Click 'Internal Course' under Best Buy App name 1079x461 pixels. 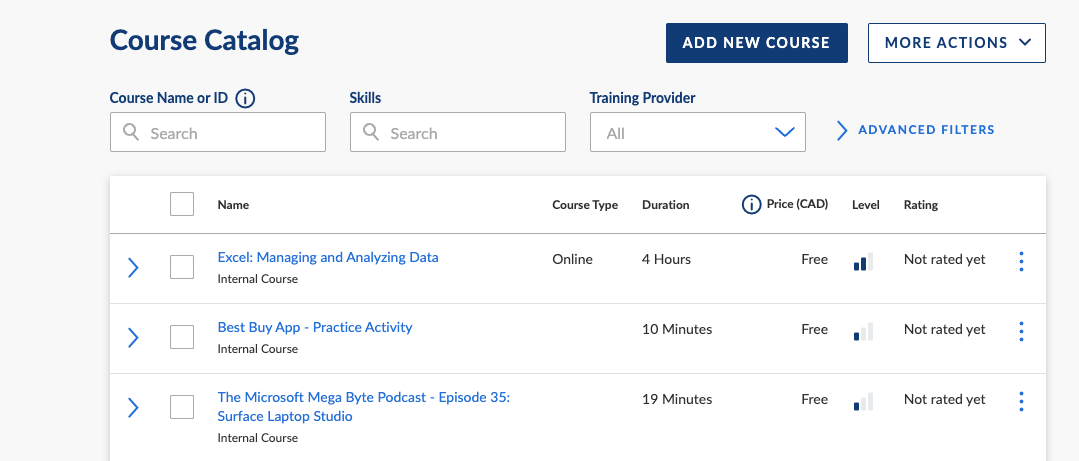click(257, 349)
